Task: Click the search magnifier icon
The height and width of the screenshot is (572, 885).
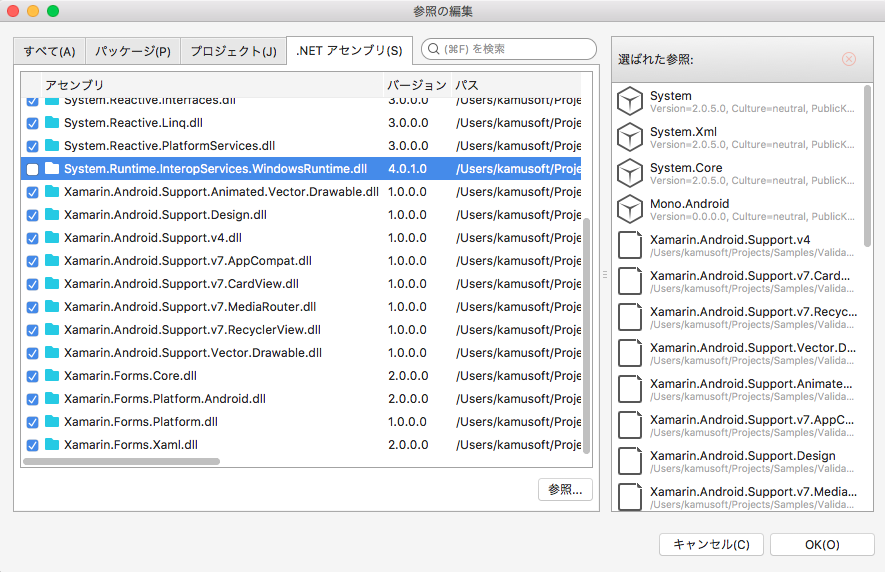Action: (433, 49)
